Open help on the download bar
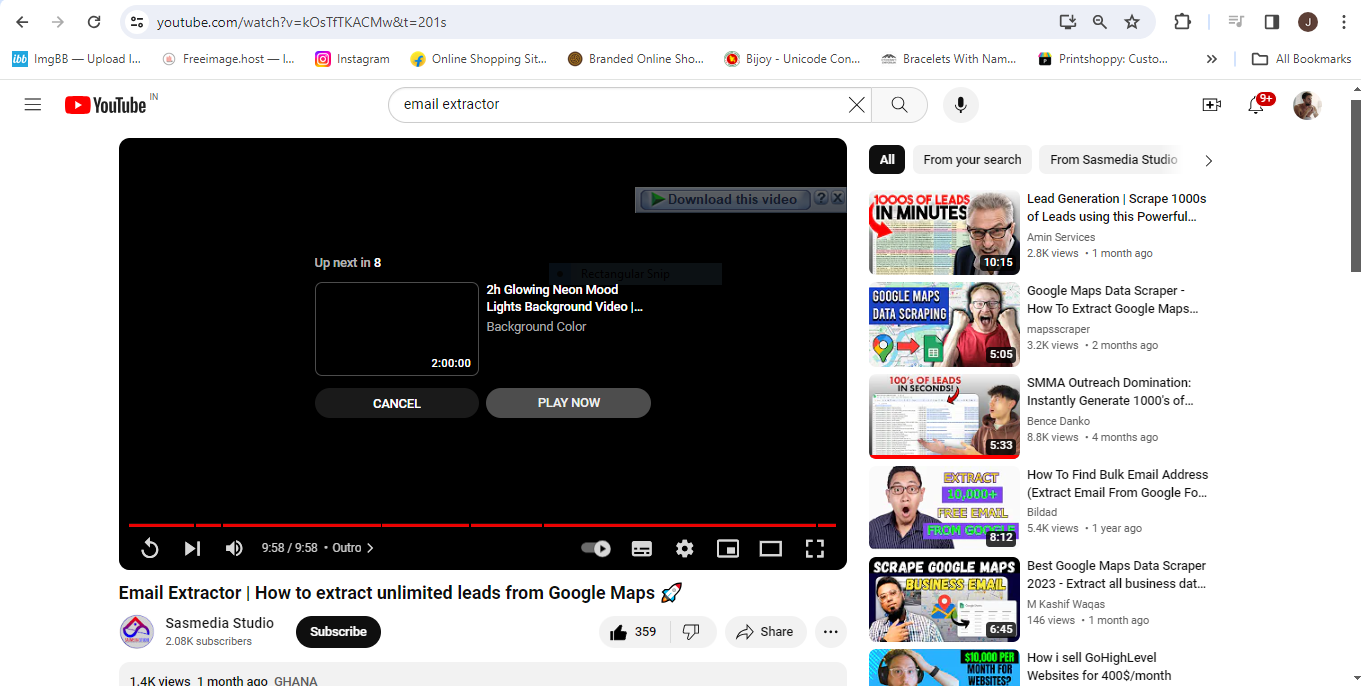 (821, 198)
